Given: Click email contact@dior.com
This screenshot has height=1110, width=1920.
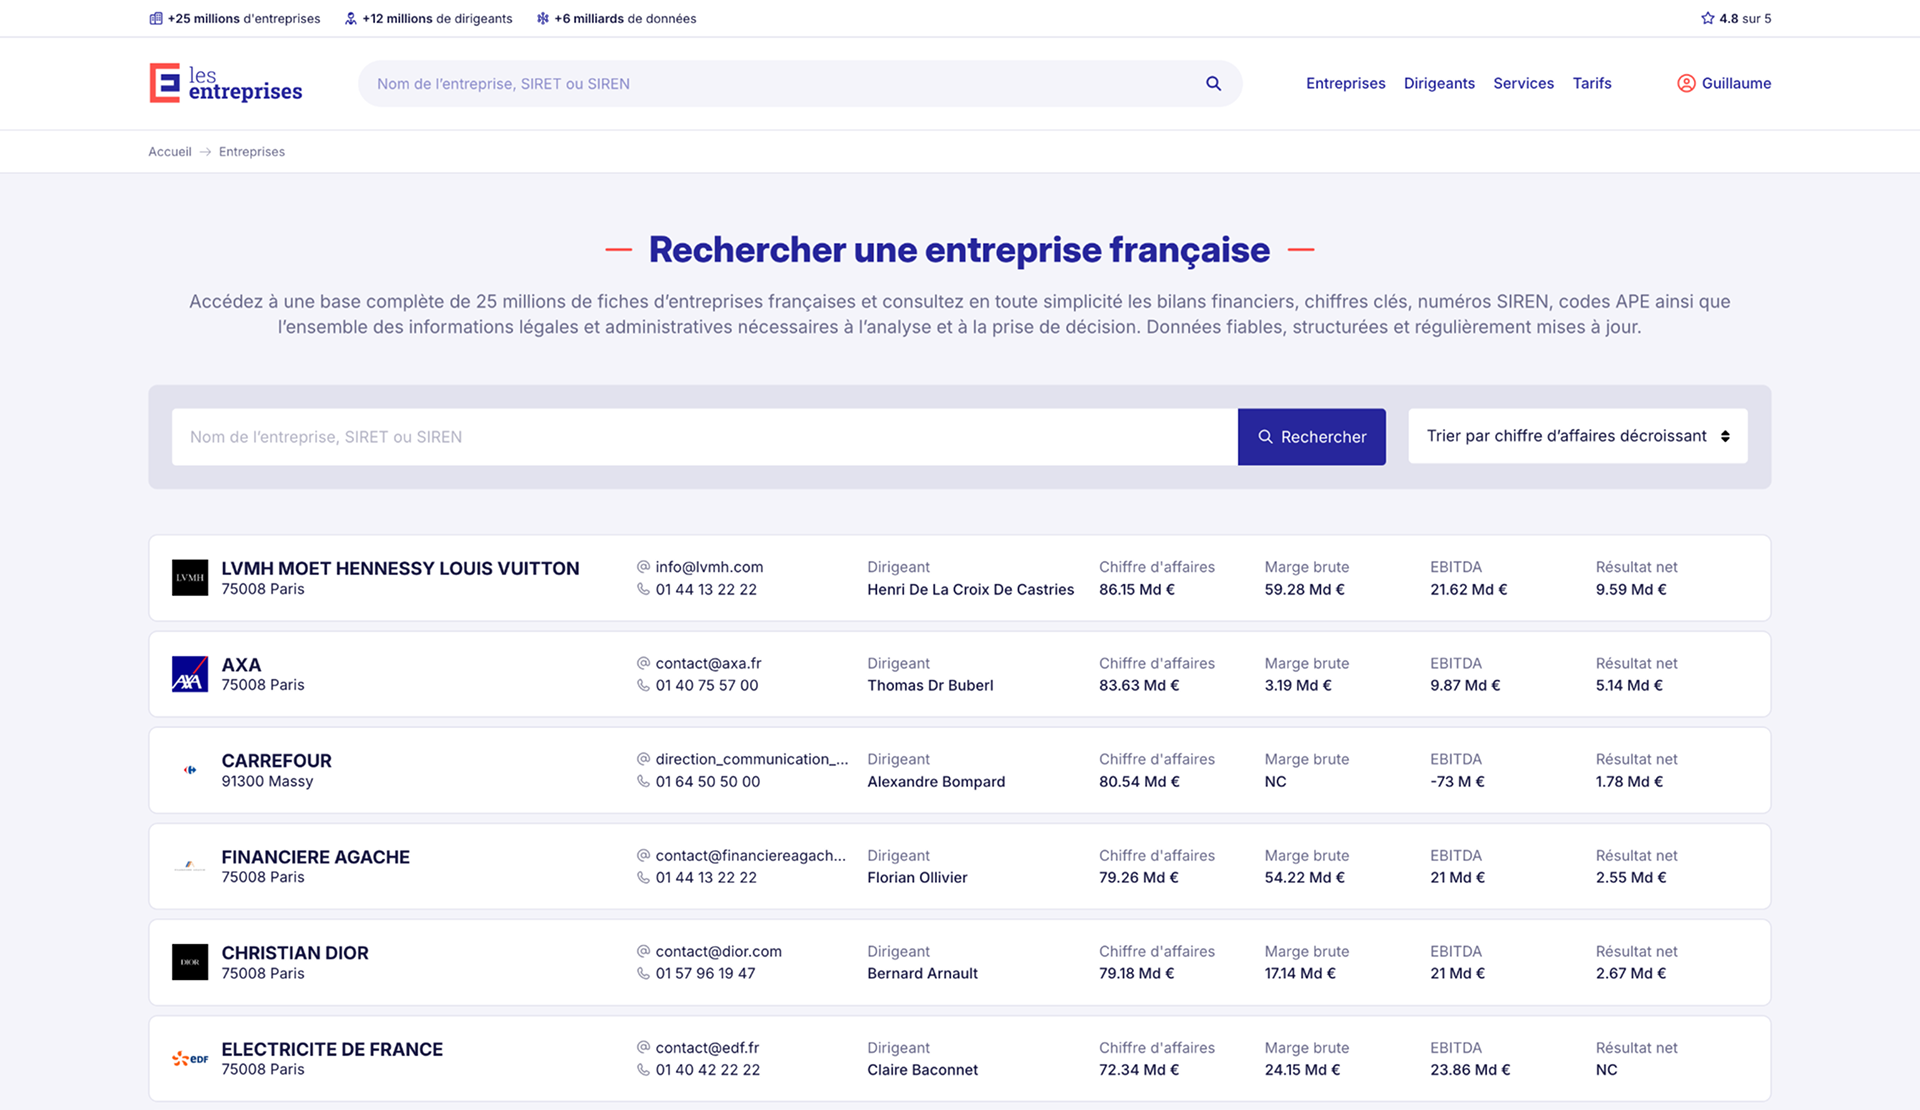Looking at the screenshot, I should [718, 952].
